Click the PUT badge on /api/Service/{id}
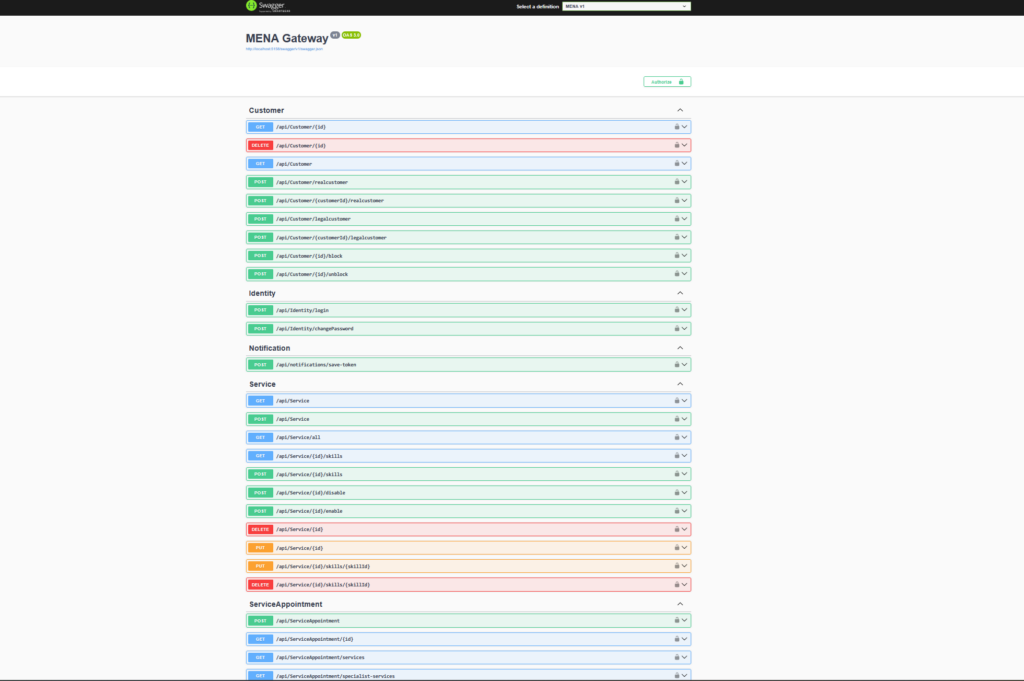This screenshot has width=1024, height=681. tap(260, 548)
